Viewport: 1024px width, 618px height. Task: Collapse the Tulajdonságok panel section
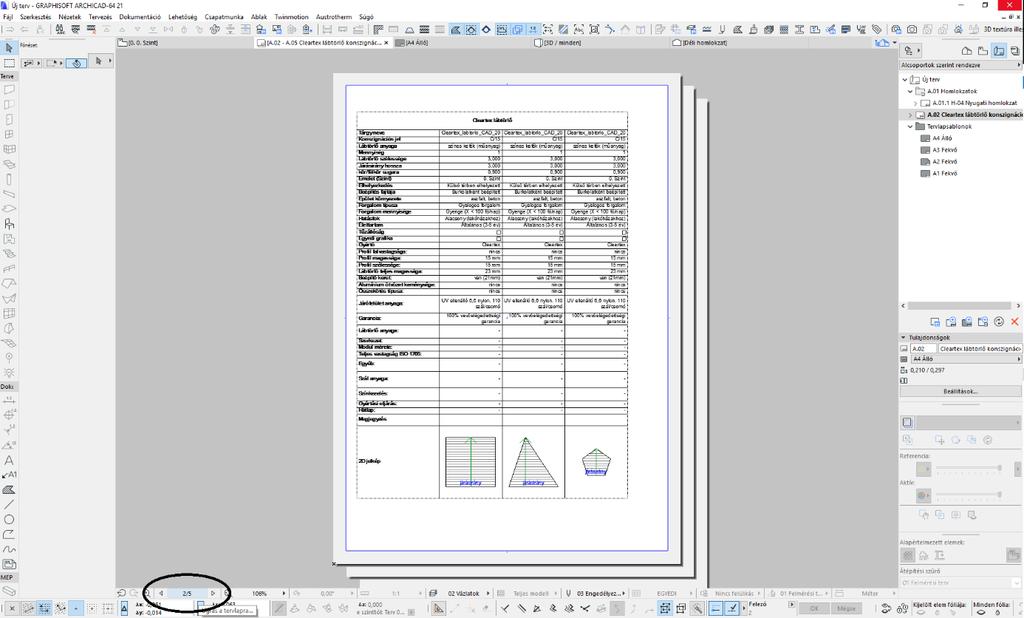tap(904, 338)
